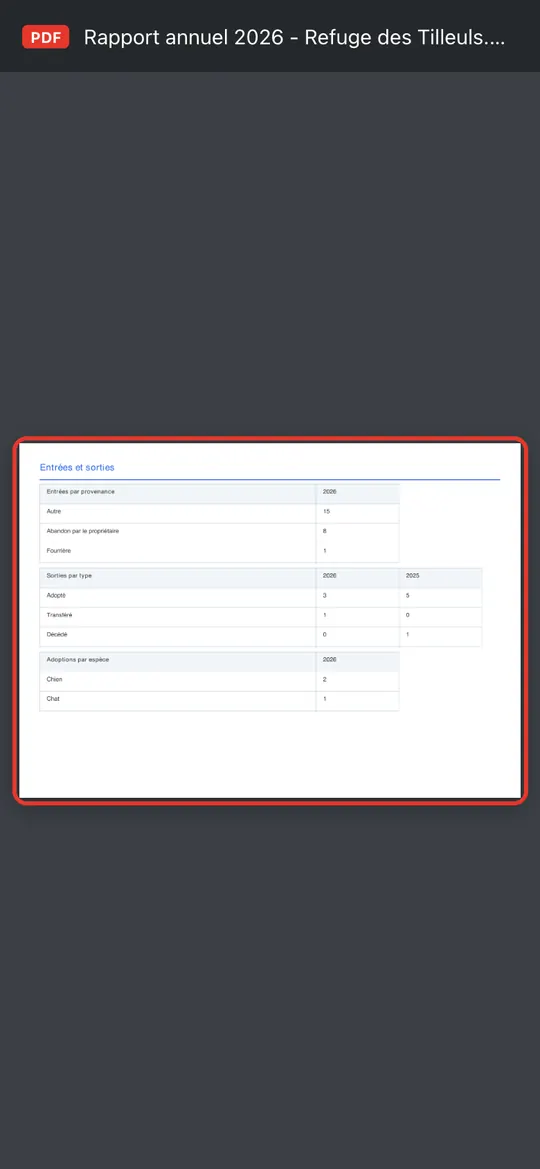
Task: Click value 2 in the Chien row
Action: click(x=324, y=679)
